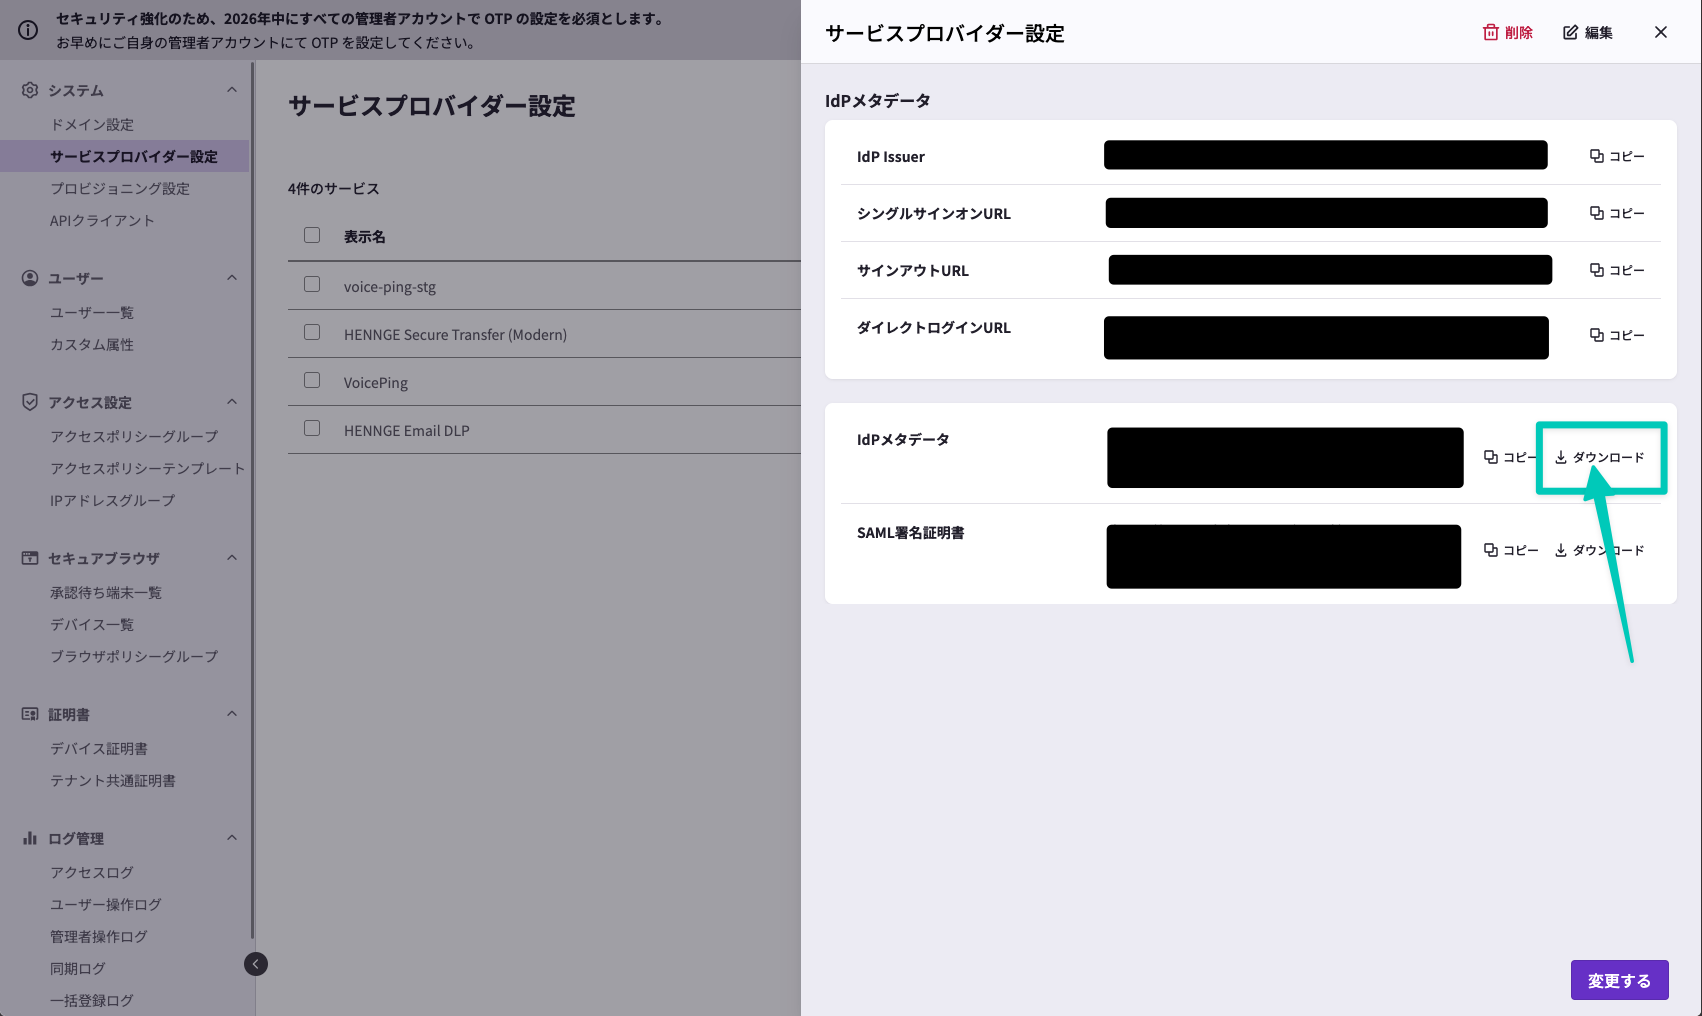
Task: Copy the IdP Issuer value
Action: click(x=1617, y=156)
